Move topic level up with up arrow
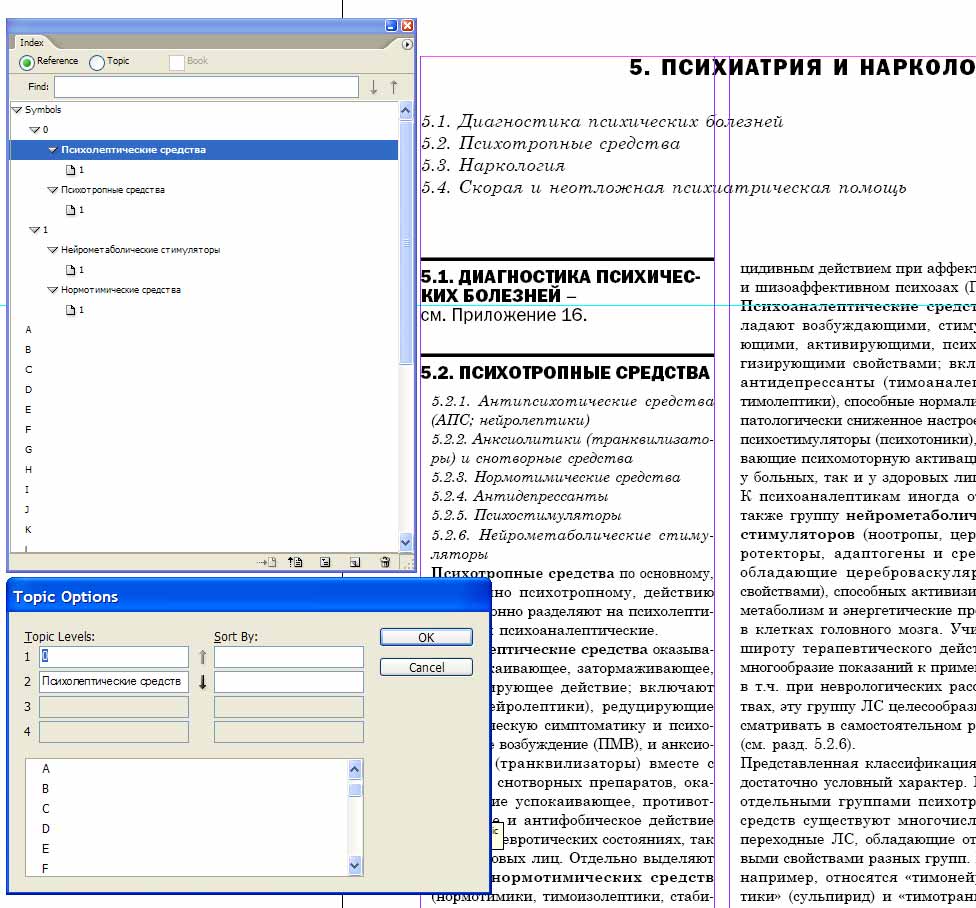The image size is (976, 908). 202,657
